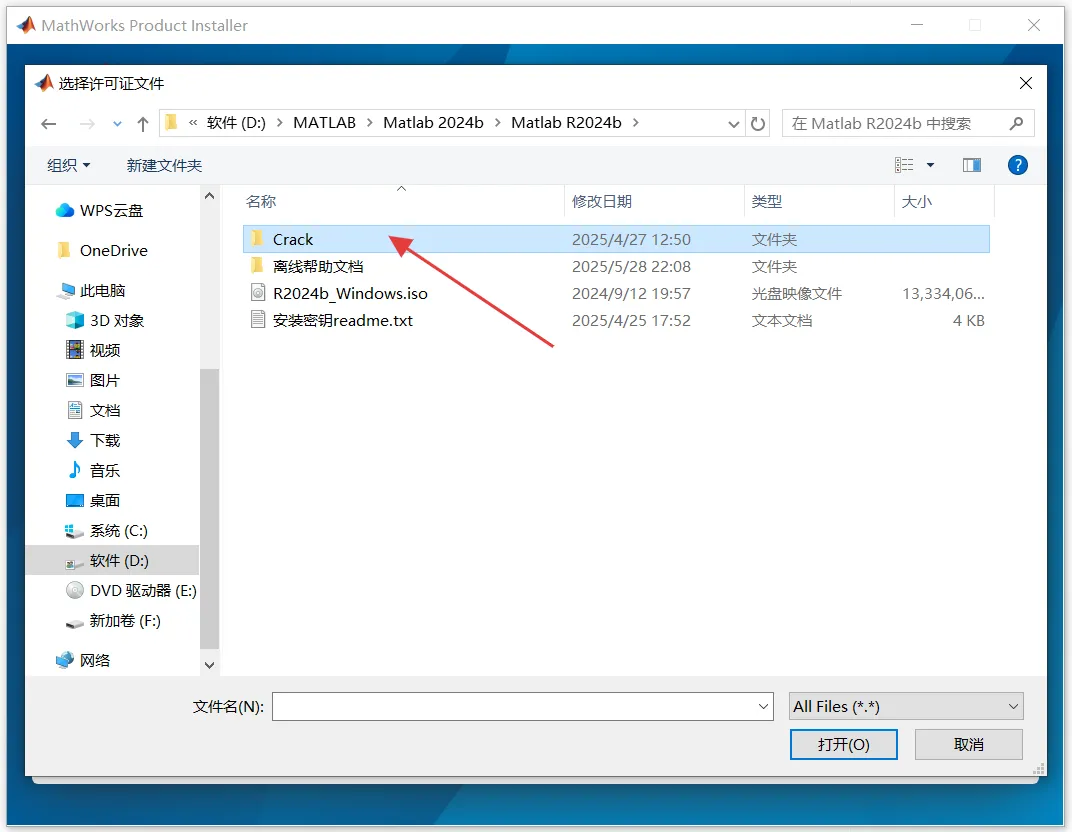Create a new folder with 新建文件夹

pyautogui.click(x=164, y=165)
